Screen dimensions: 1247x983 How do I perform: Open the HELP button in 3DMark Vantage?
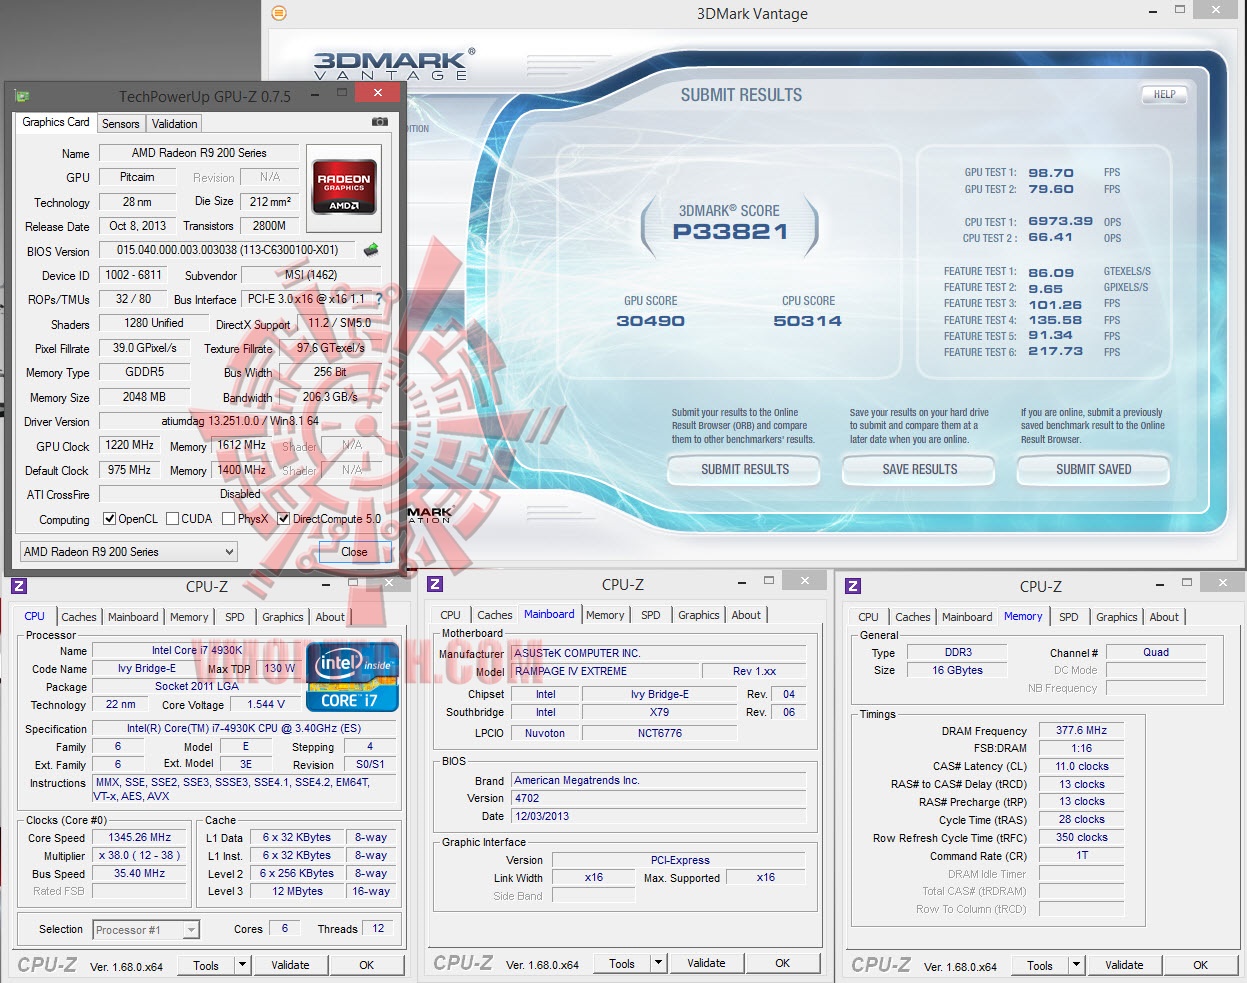1164,95
